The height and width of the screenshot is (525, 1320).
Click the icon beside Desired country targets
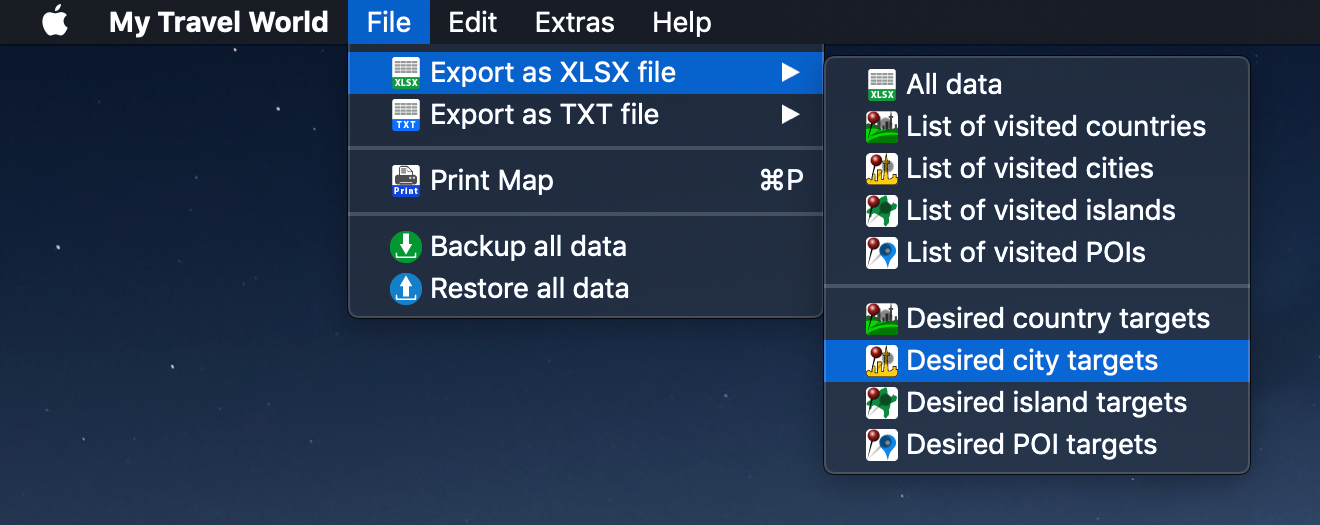882,319
